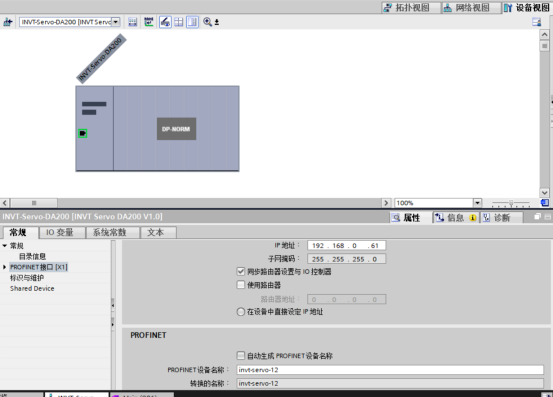
Task: Click the module name display toolbar icon
Action: [149, 22]
